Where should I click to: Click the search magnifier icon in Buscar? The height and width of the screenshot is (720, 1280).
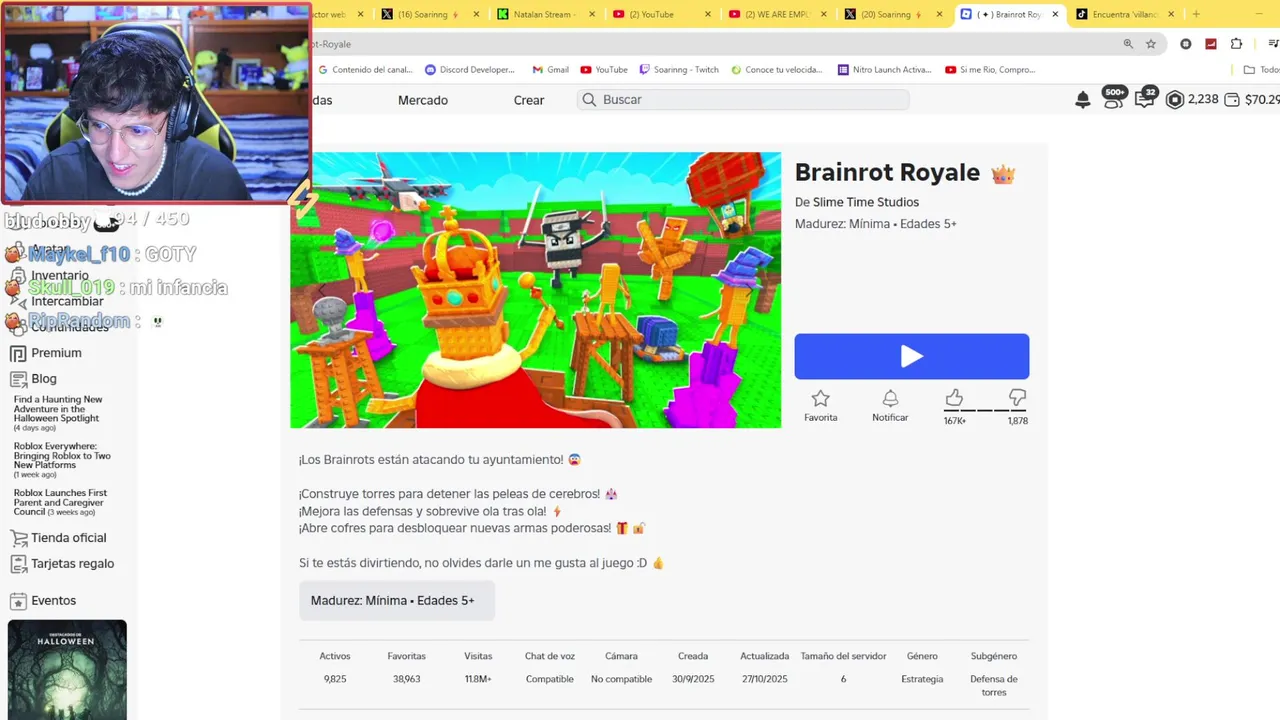click(x=589, y=100)
